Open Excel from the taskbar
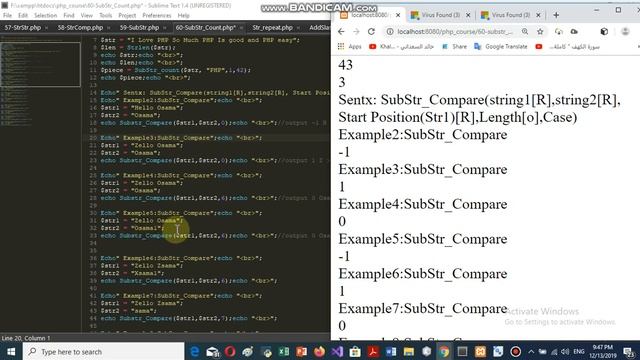The width and height of the screenshot is (640, 360). pos(284,351)
